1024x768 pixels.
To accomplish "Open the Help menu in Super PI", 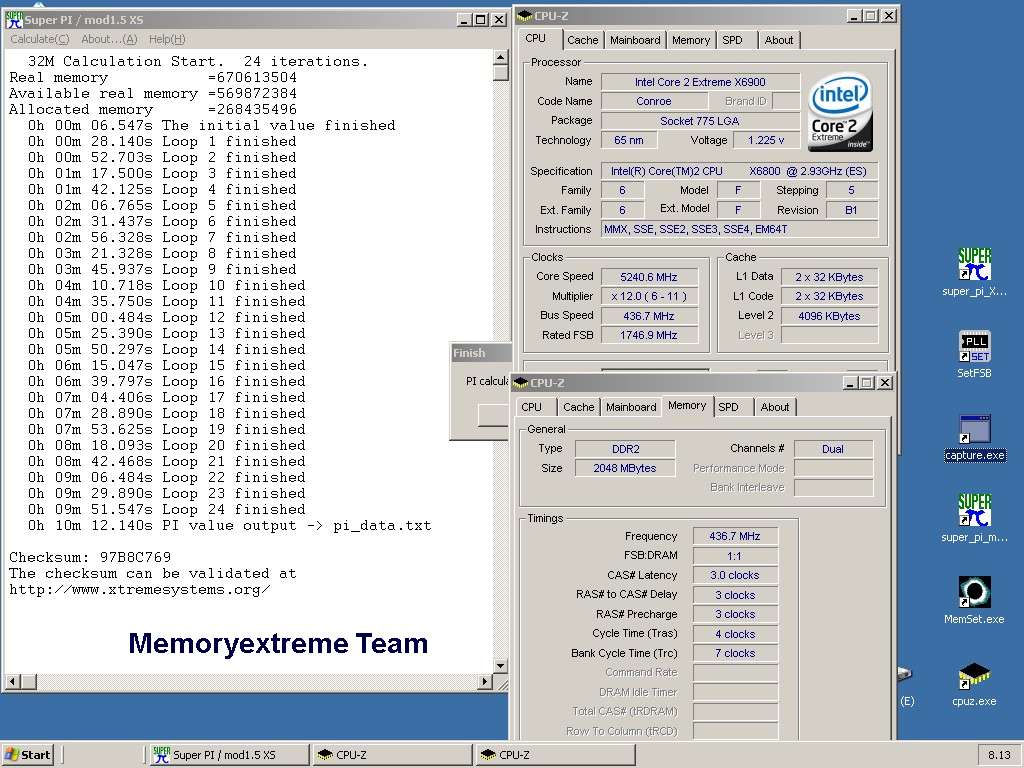I will [x=167, y=39].
